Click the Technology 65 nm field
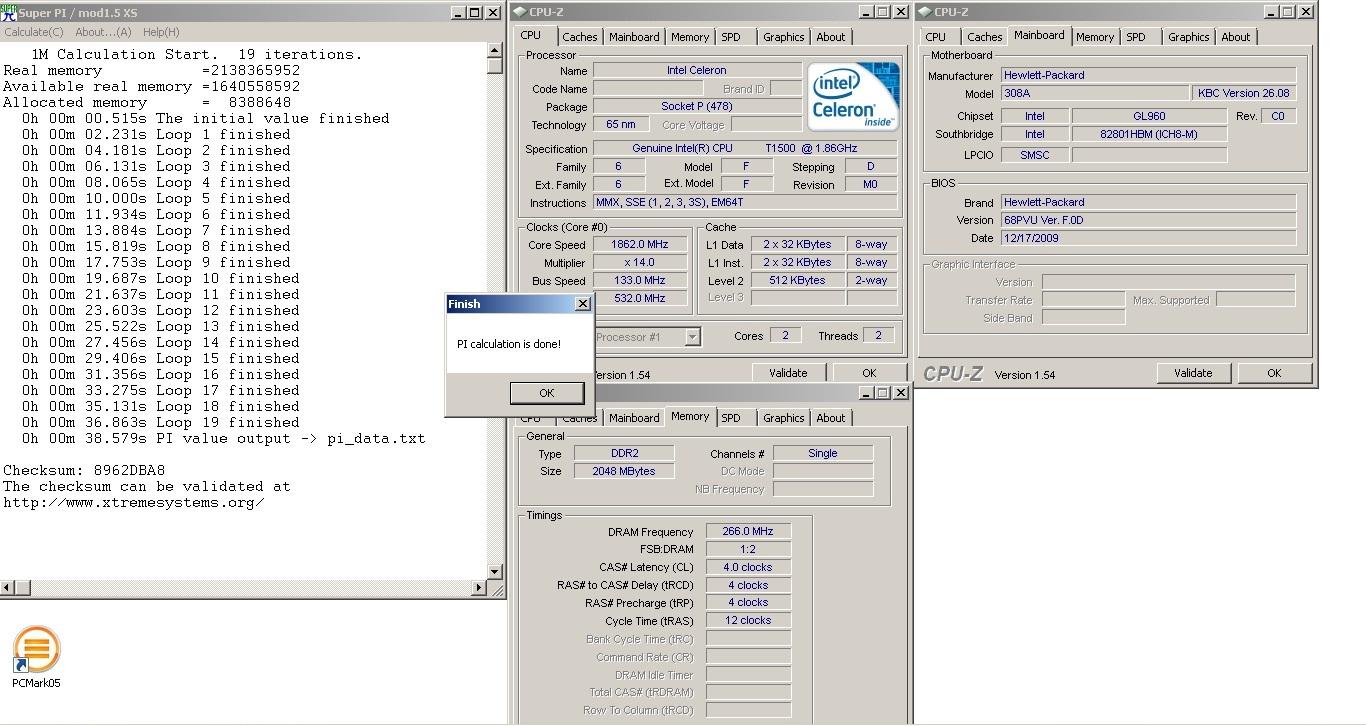Screen dimensions: 1366x726 [x=620, y=124]
